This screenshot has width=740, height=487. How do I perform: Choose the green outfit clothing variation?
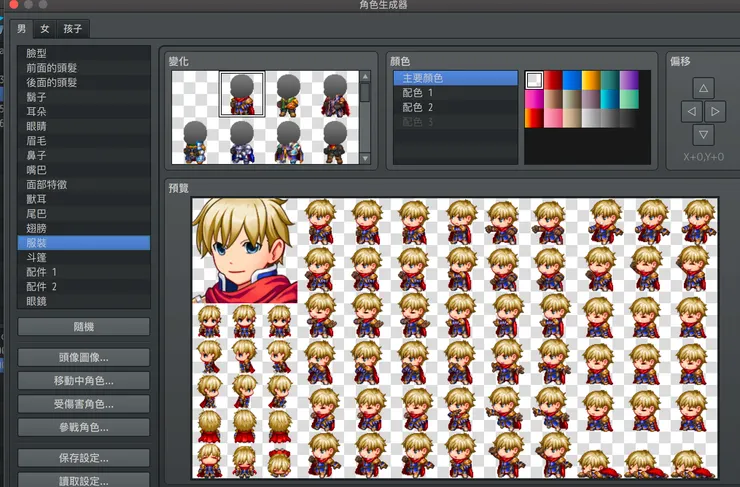point(289,94)
